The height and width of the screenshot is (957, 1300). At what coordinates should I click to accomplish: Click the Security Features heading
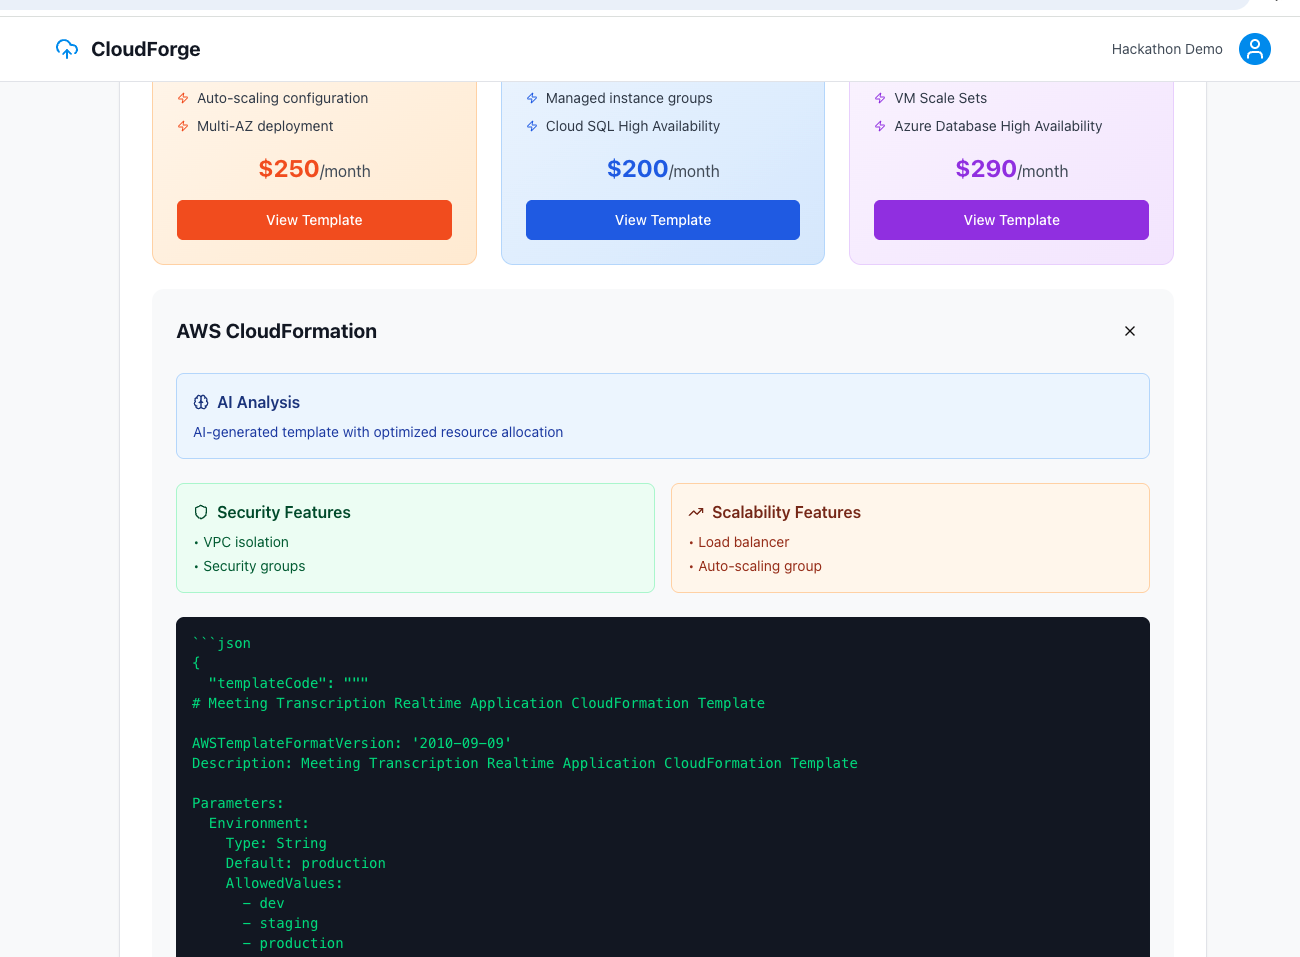click(284, 512)
